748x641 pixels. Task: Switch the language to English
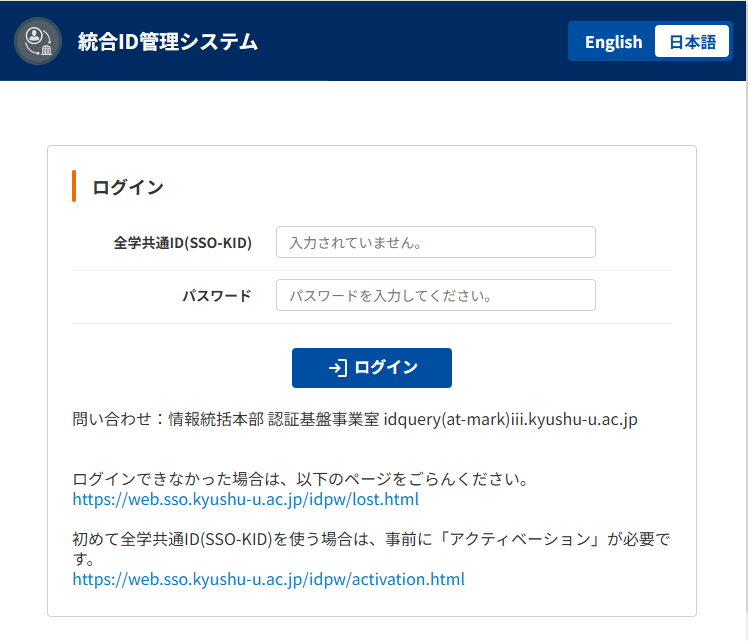[613, 42]
